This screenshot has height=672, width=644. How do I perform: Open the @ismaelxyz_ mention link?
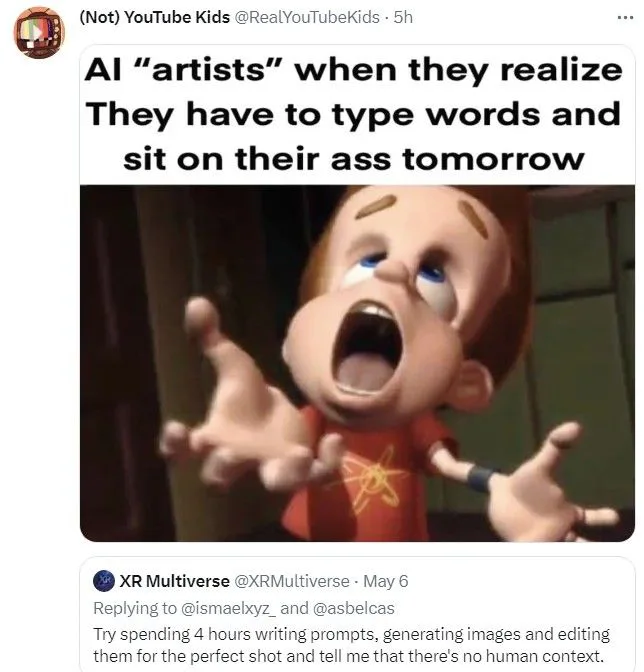(x=228, y=608)
